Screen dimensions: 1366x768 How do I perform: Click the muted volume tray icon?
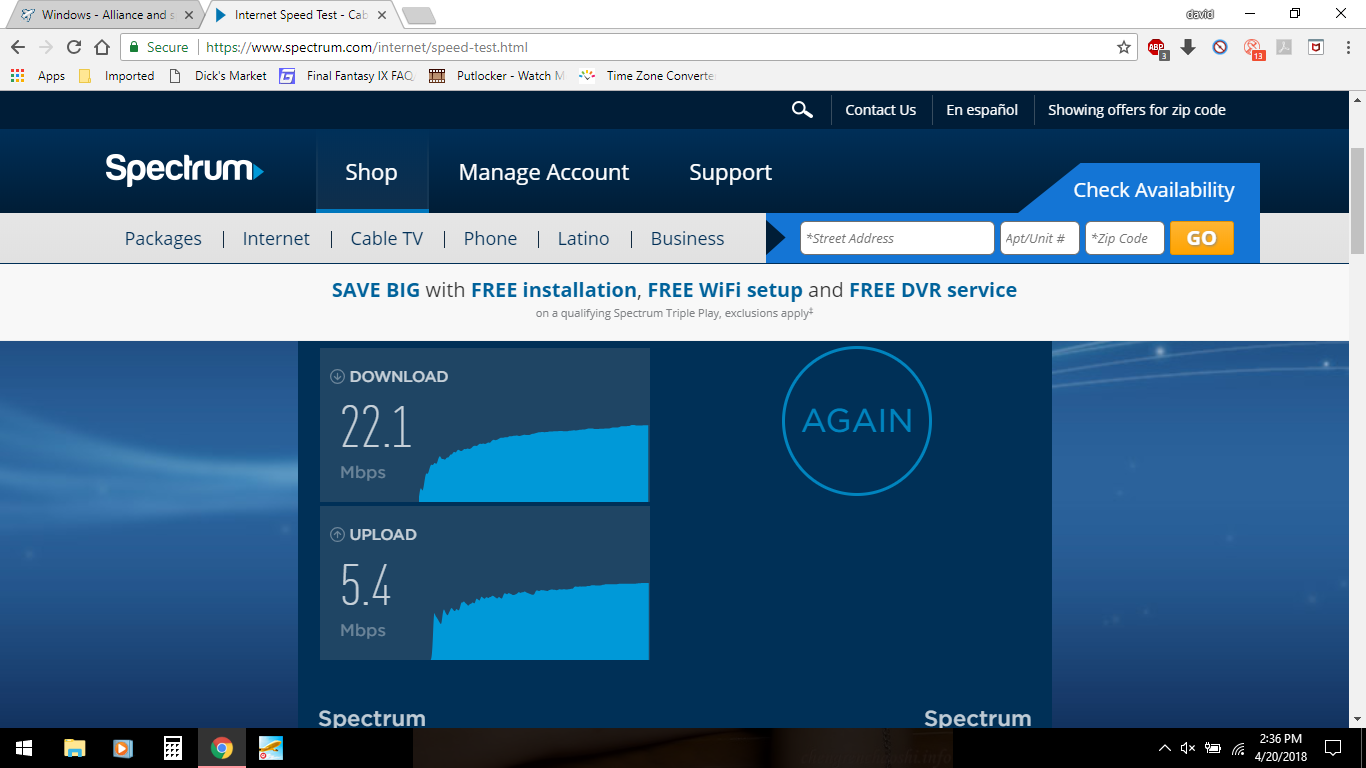(1188, 748)
